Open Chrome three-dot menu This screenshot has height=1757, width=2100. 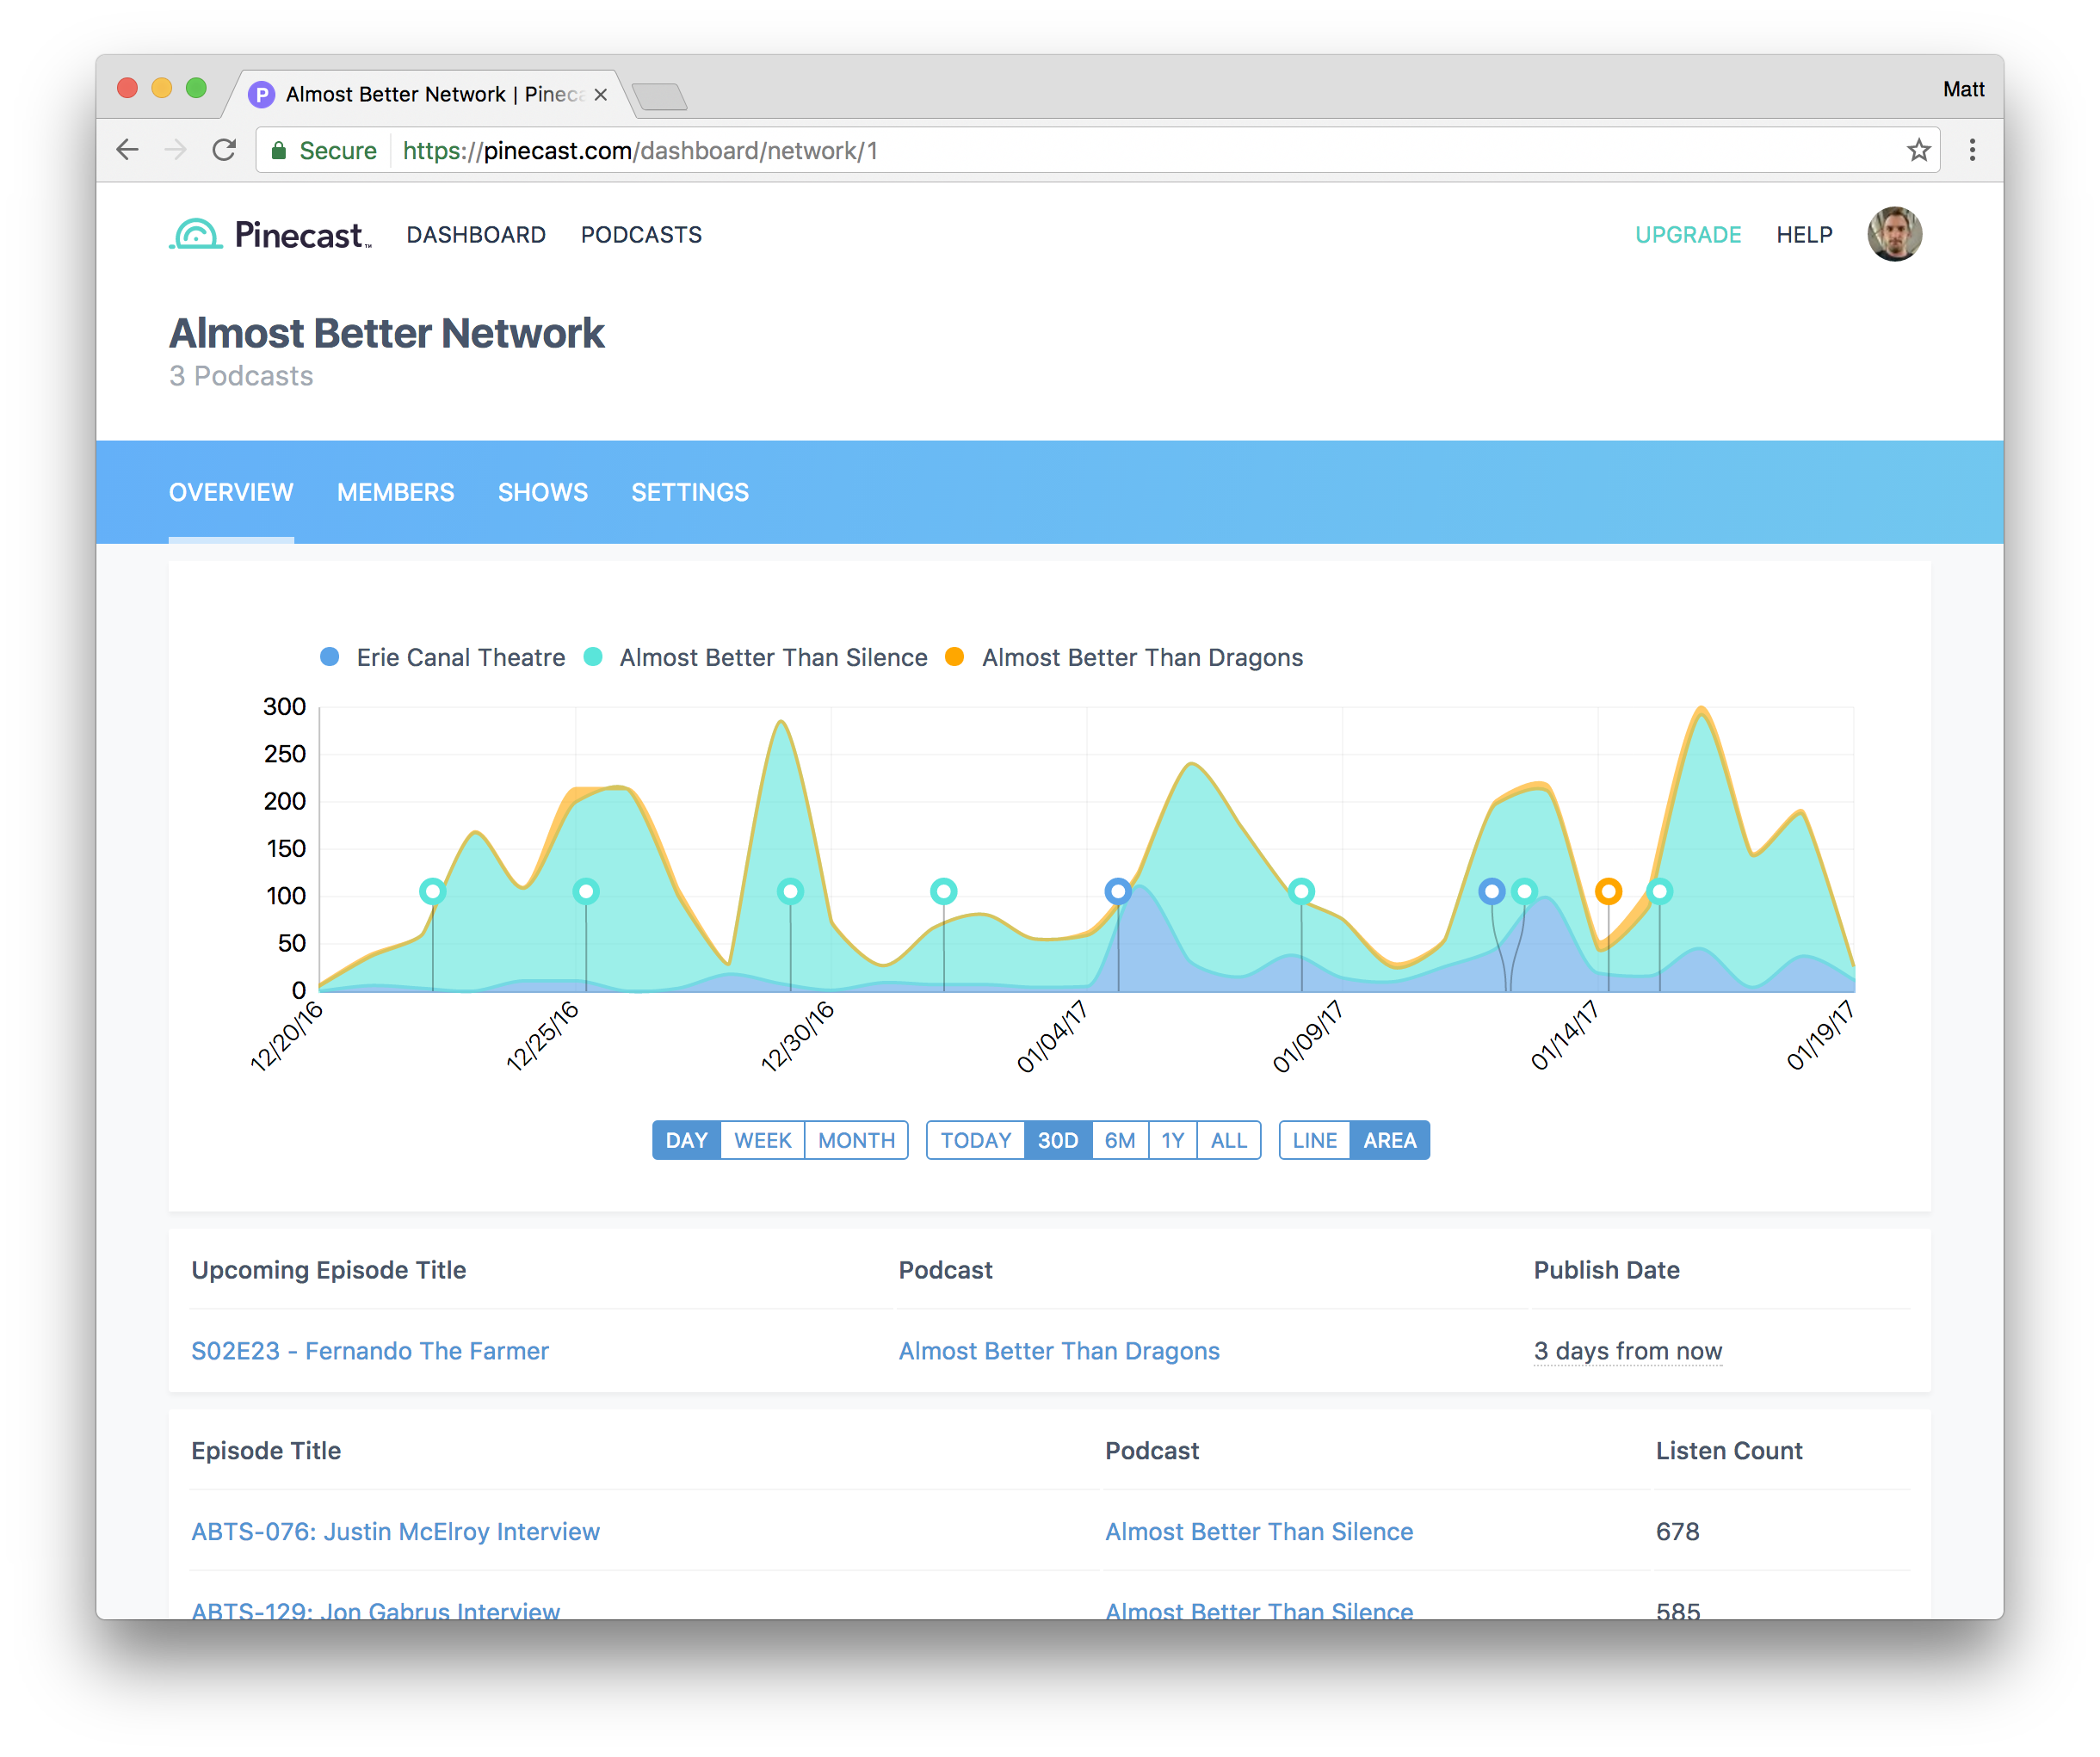[x=1971, y=150]
